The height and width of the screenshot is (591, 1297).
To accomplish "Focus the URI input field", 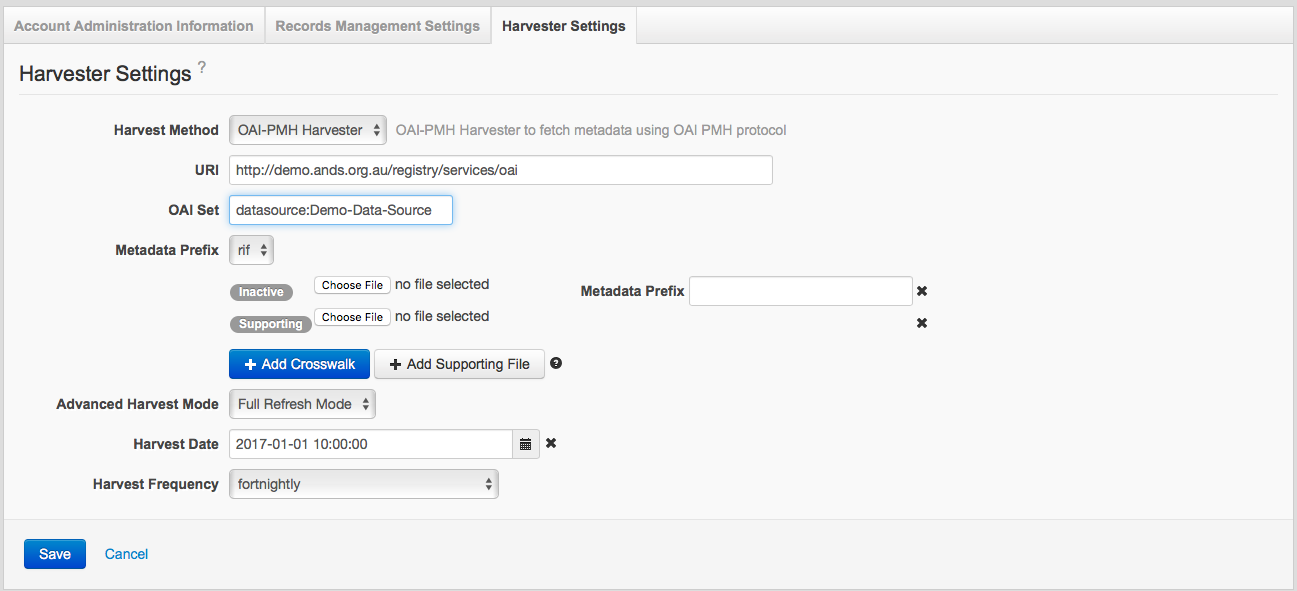I will point(500,170).
